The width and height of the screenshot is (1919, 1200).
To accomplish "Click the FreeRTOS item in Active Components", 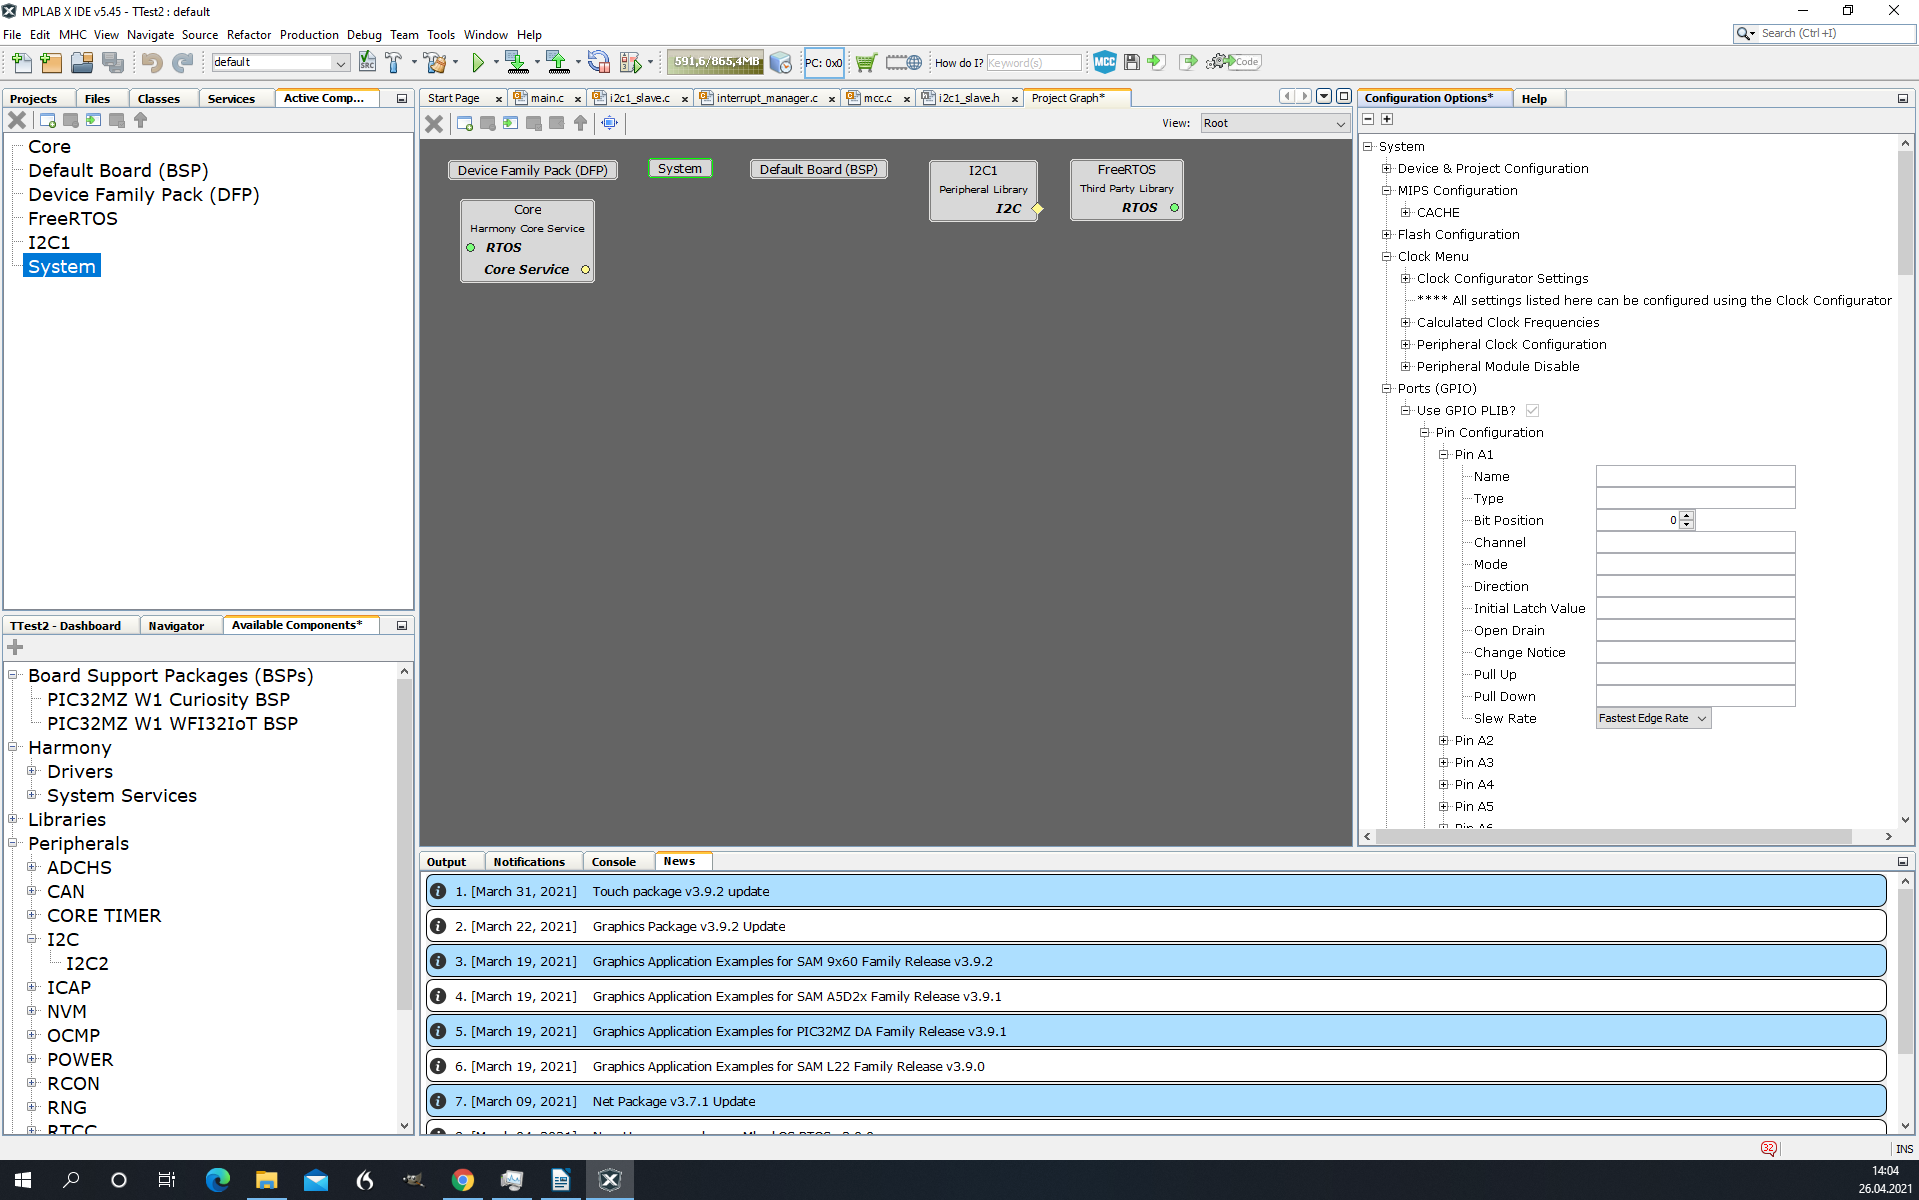I will tap(72, 218).
